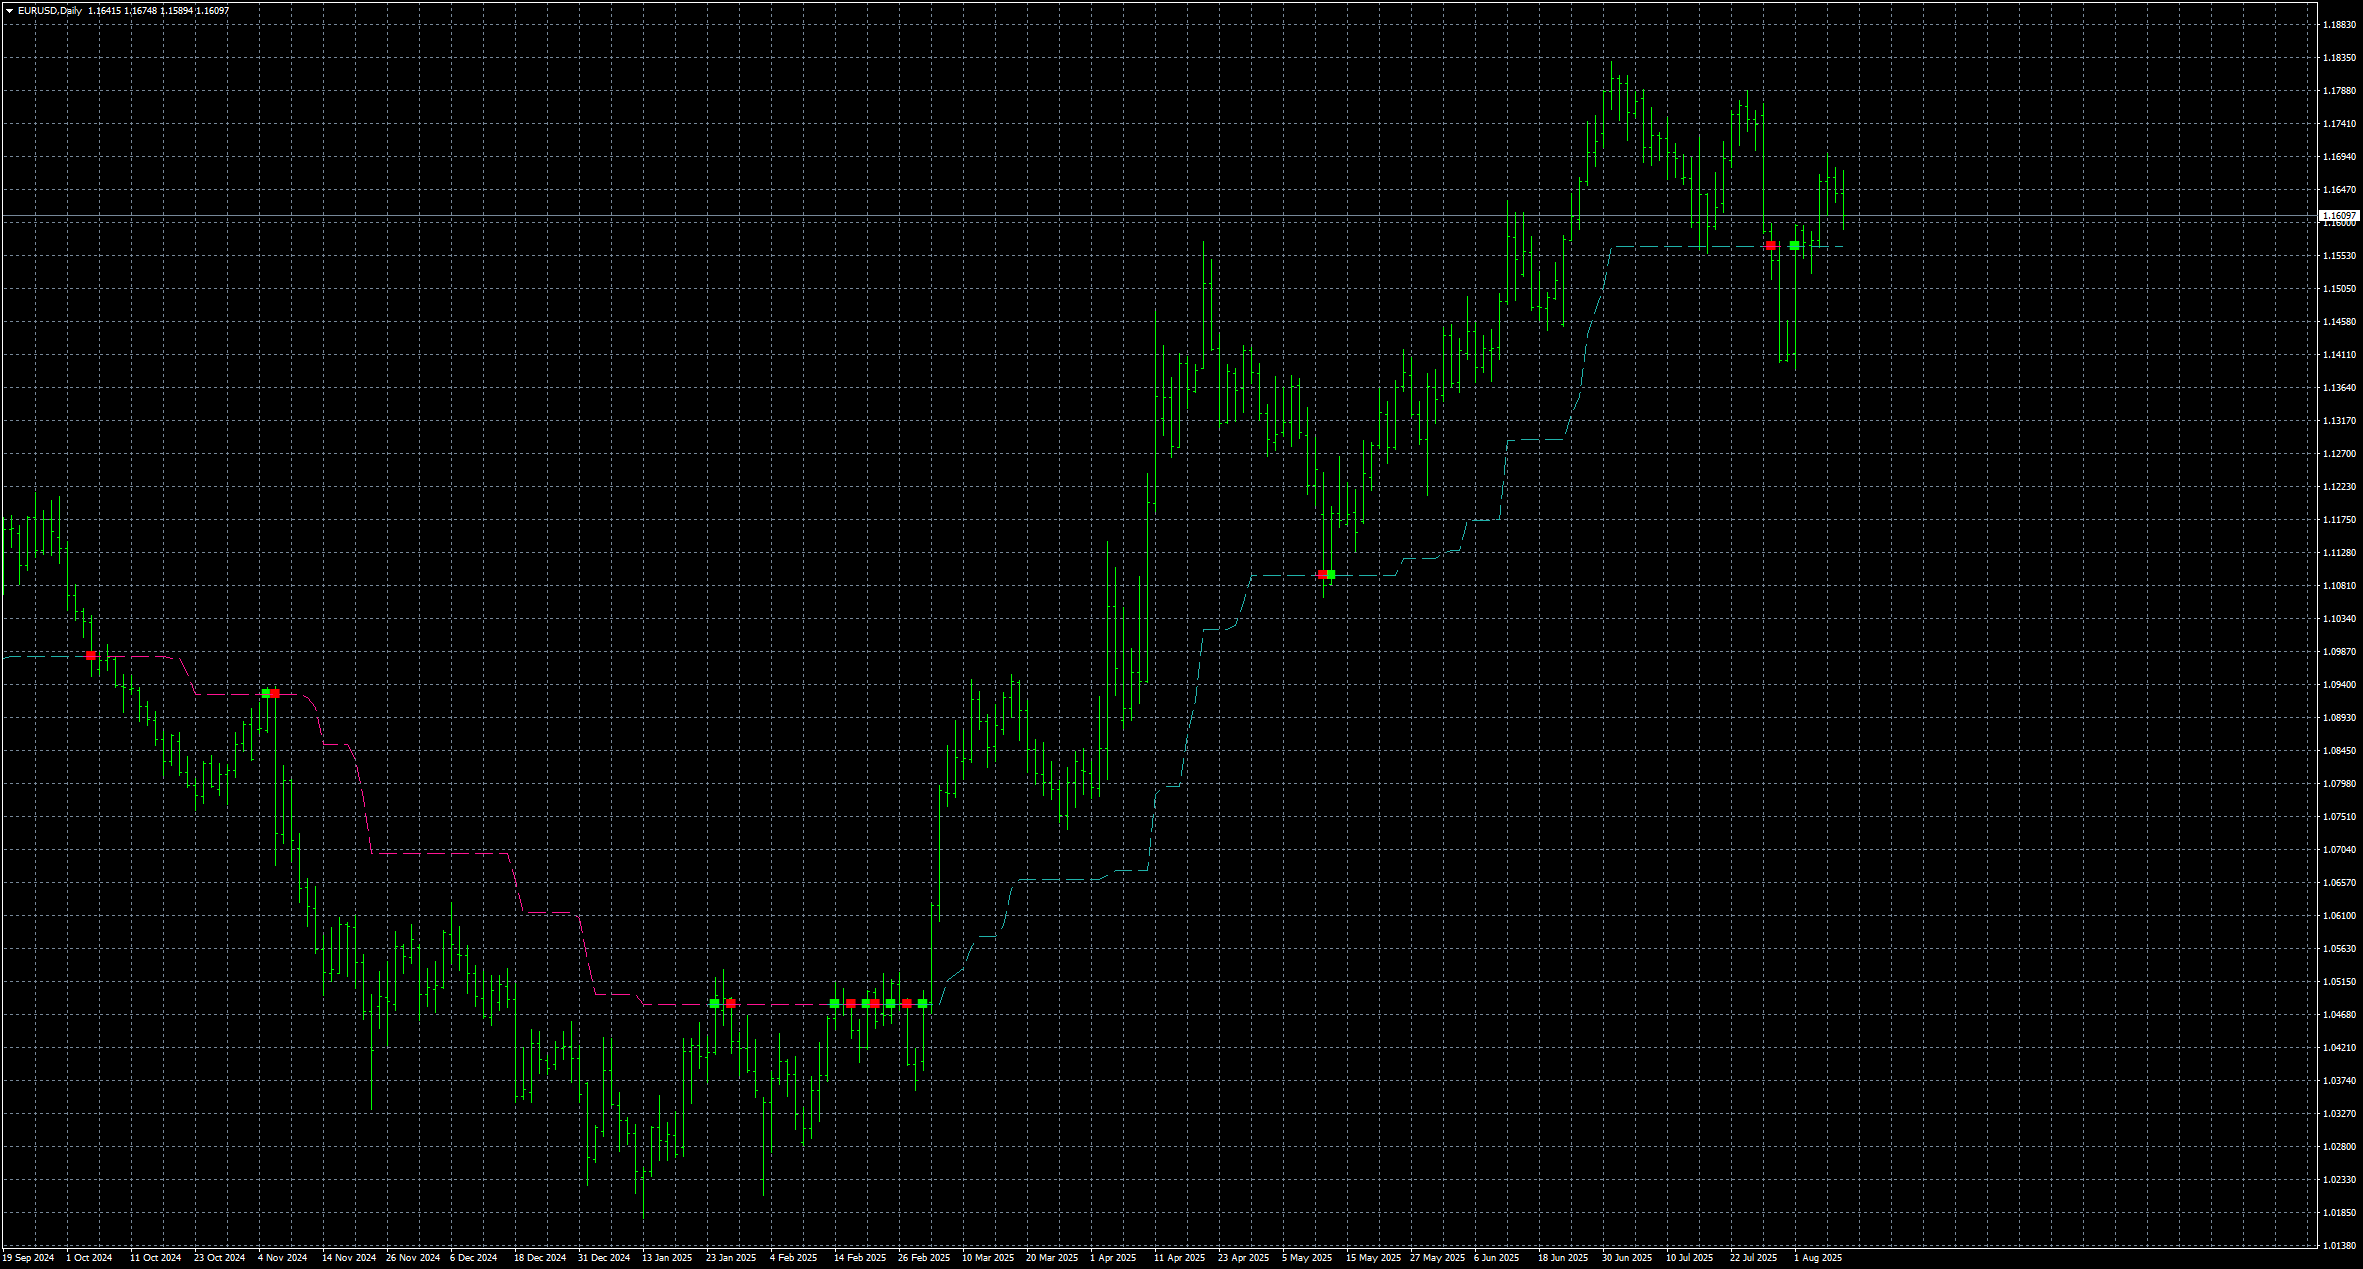Select the green signal marker near 1 Aug 2025
The width and height of the screenshot is (2363, 1269).
(1795, 246)
